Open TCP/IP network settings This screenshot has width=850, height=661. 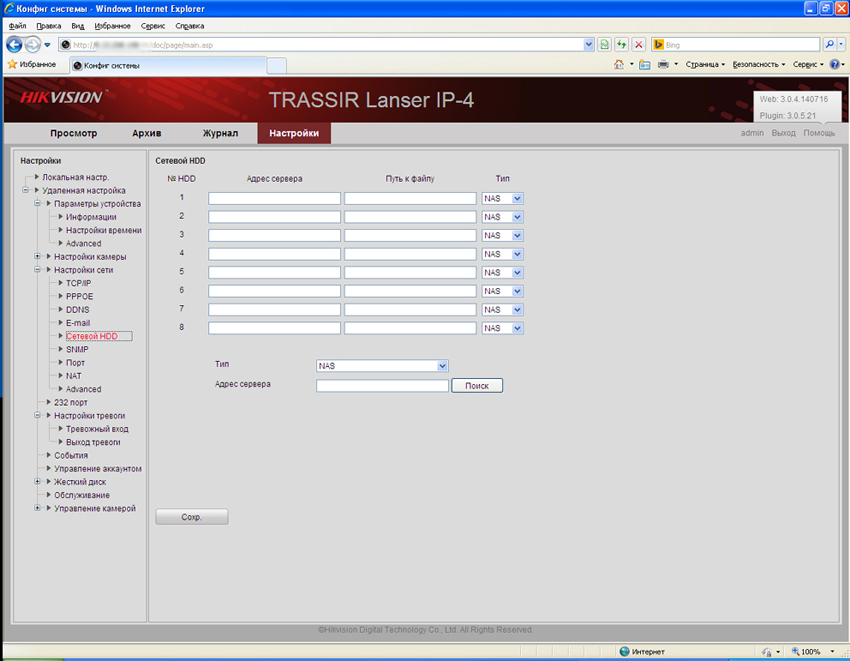79,283
